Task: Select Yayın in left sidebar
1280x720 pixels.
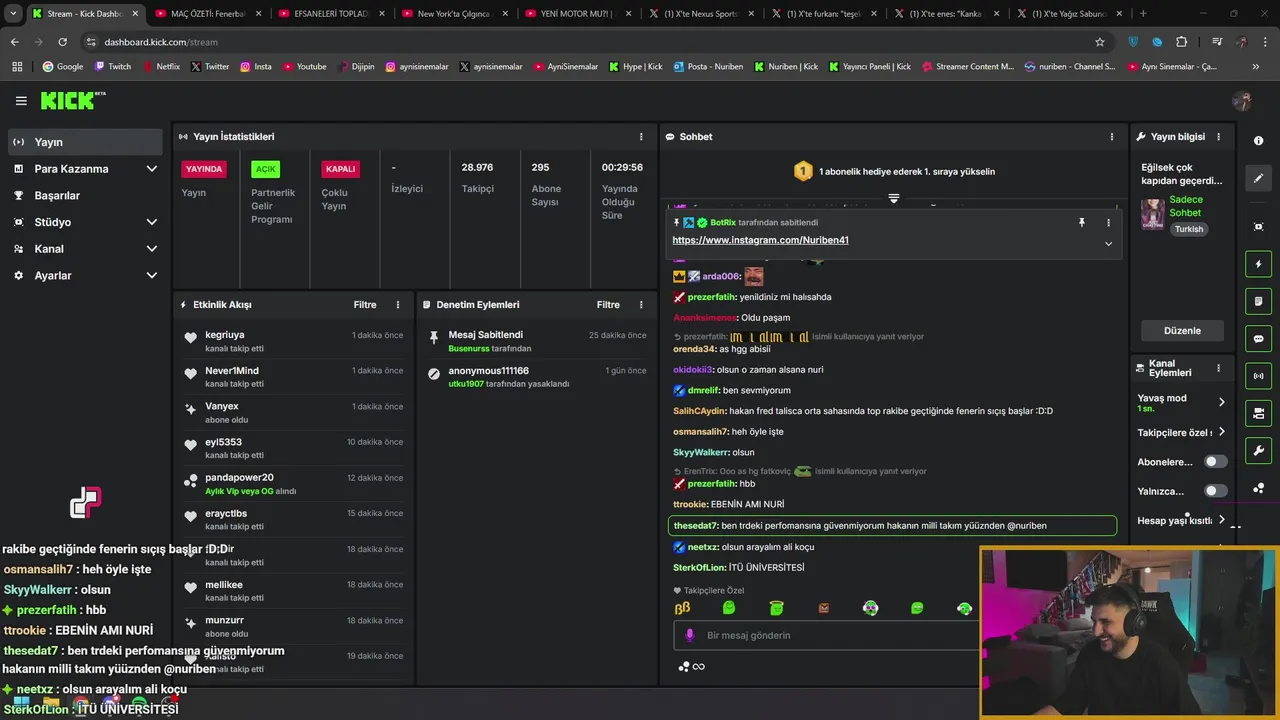Action: (x=85, y=142)
